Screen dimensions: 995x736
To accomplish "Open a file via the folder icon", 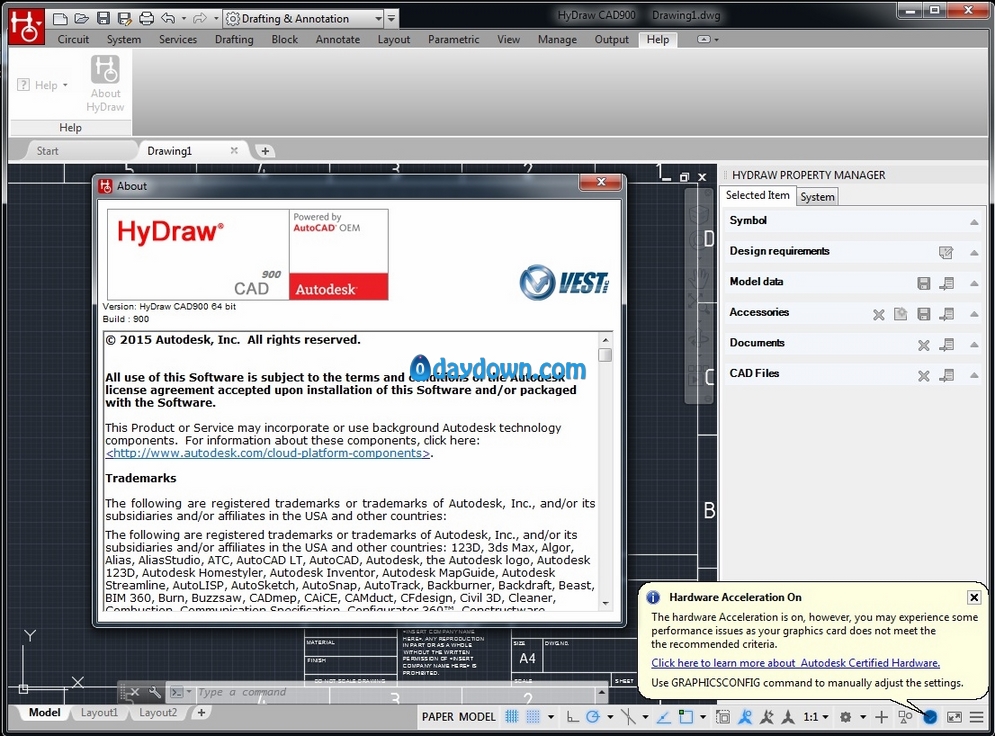I will (81, 18).
